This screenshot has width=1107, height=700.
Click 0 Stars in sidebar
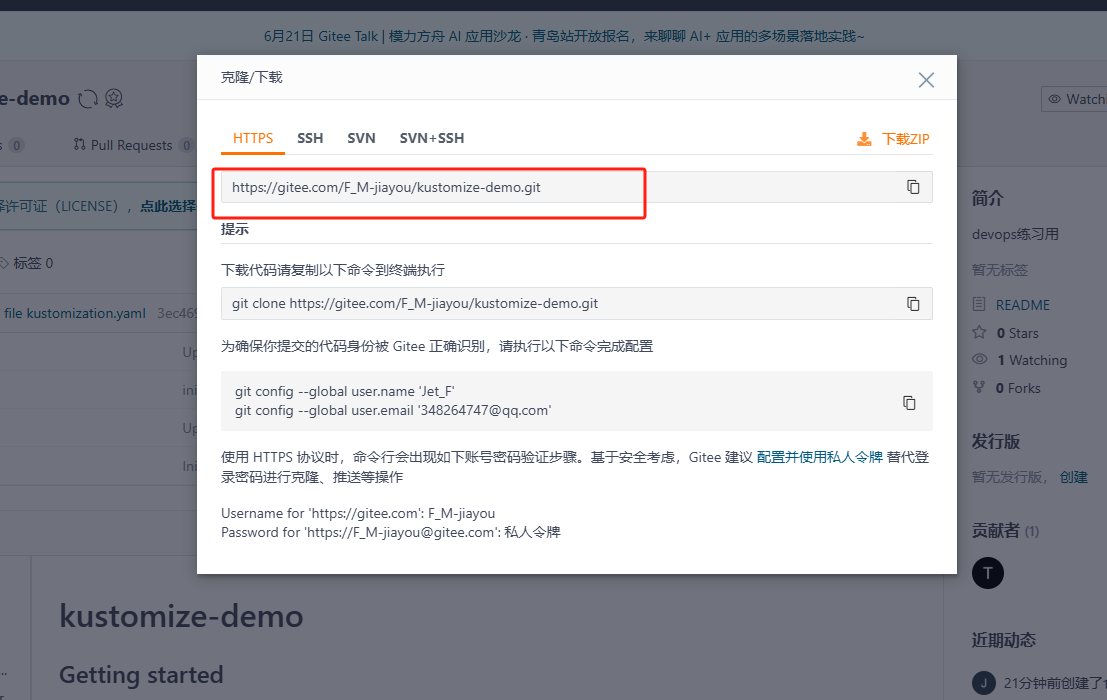coord(1017,333)
